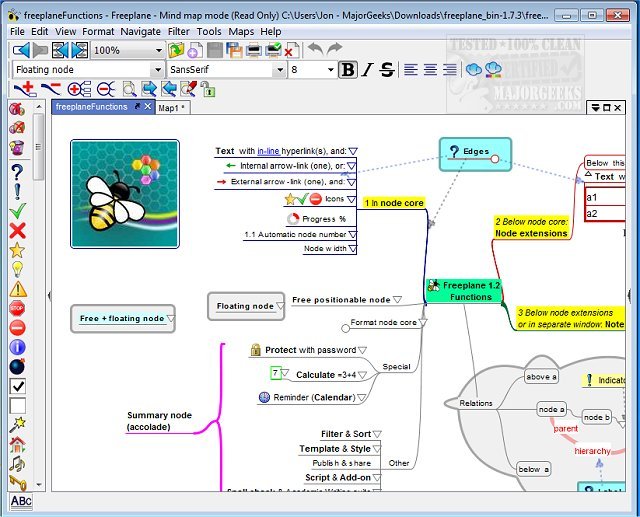Click the find and replace pencil icon
The width and height of the screenshot is (640, 517).
pos(189,89)
